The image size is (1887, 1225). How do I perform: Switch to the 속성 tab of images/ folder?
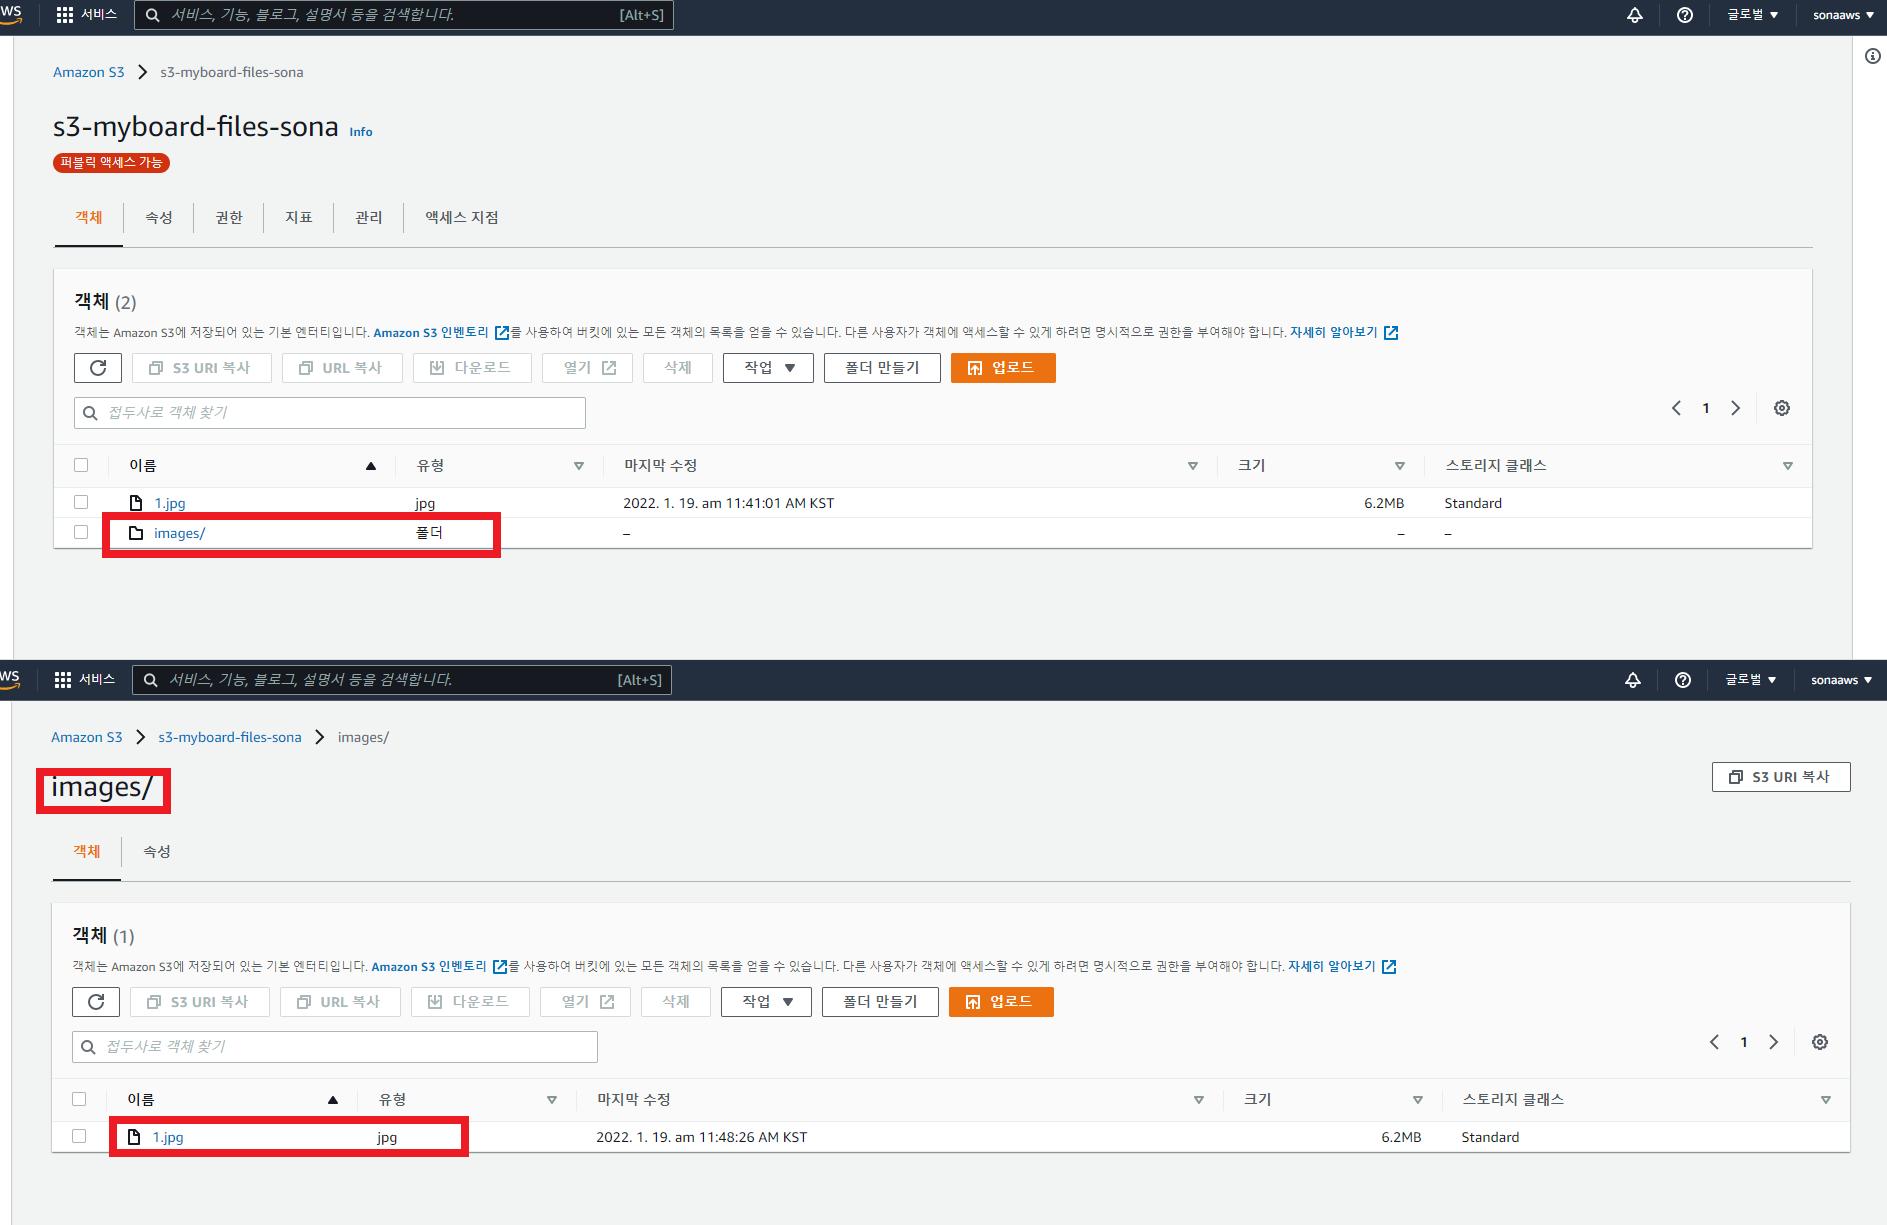point(157,851)
